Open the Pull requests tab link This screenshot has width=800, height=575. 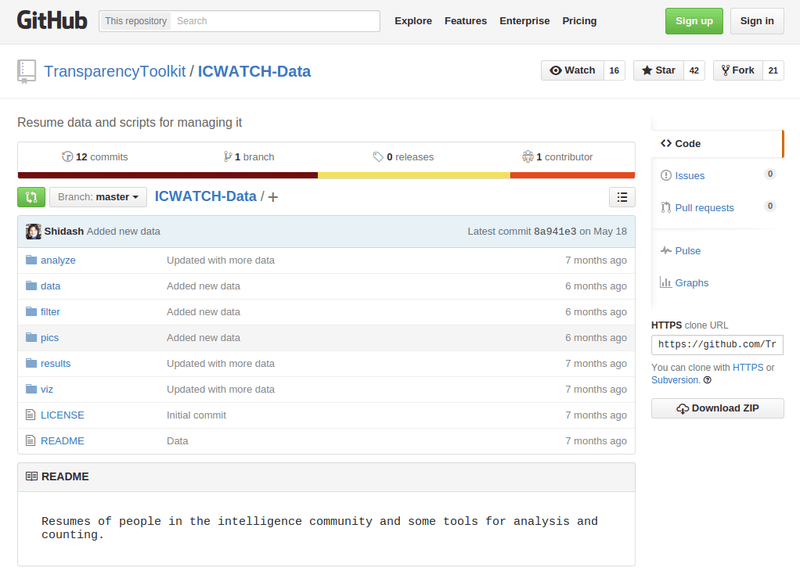704,208
